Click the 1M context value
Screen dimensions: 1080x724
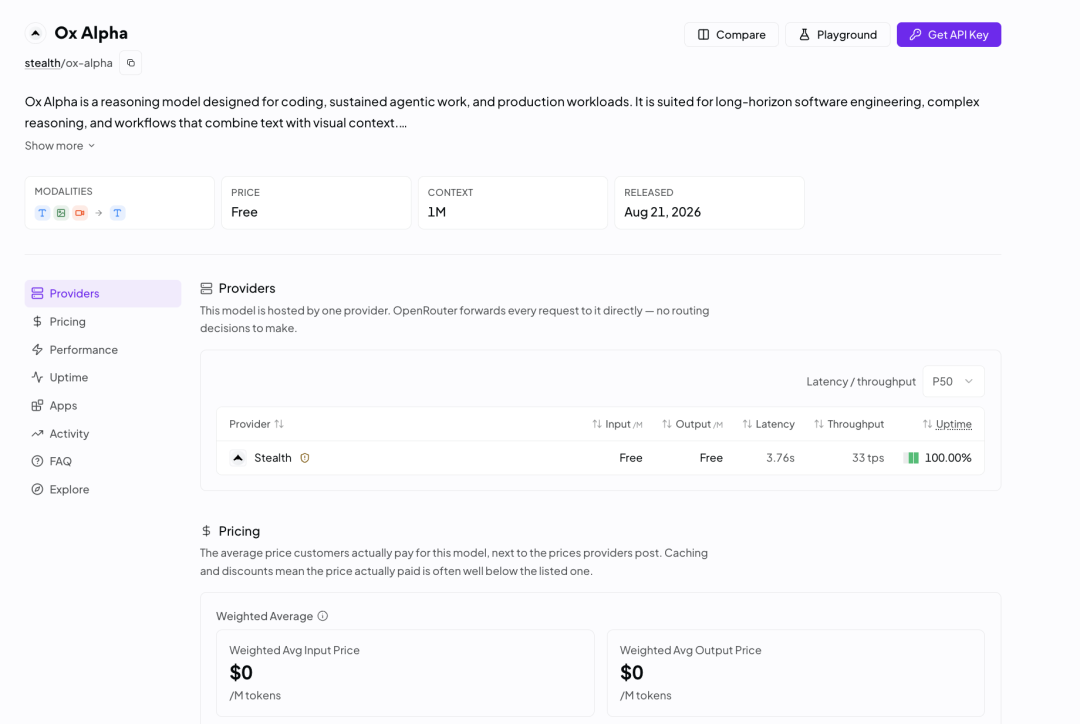click(437, 212)
